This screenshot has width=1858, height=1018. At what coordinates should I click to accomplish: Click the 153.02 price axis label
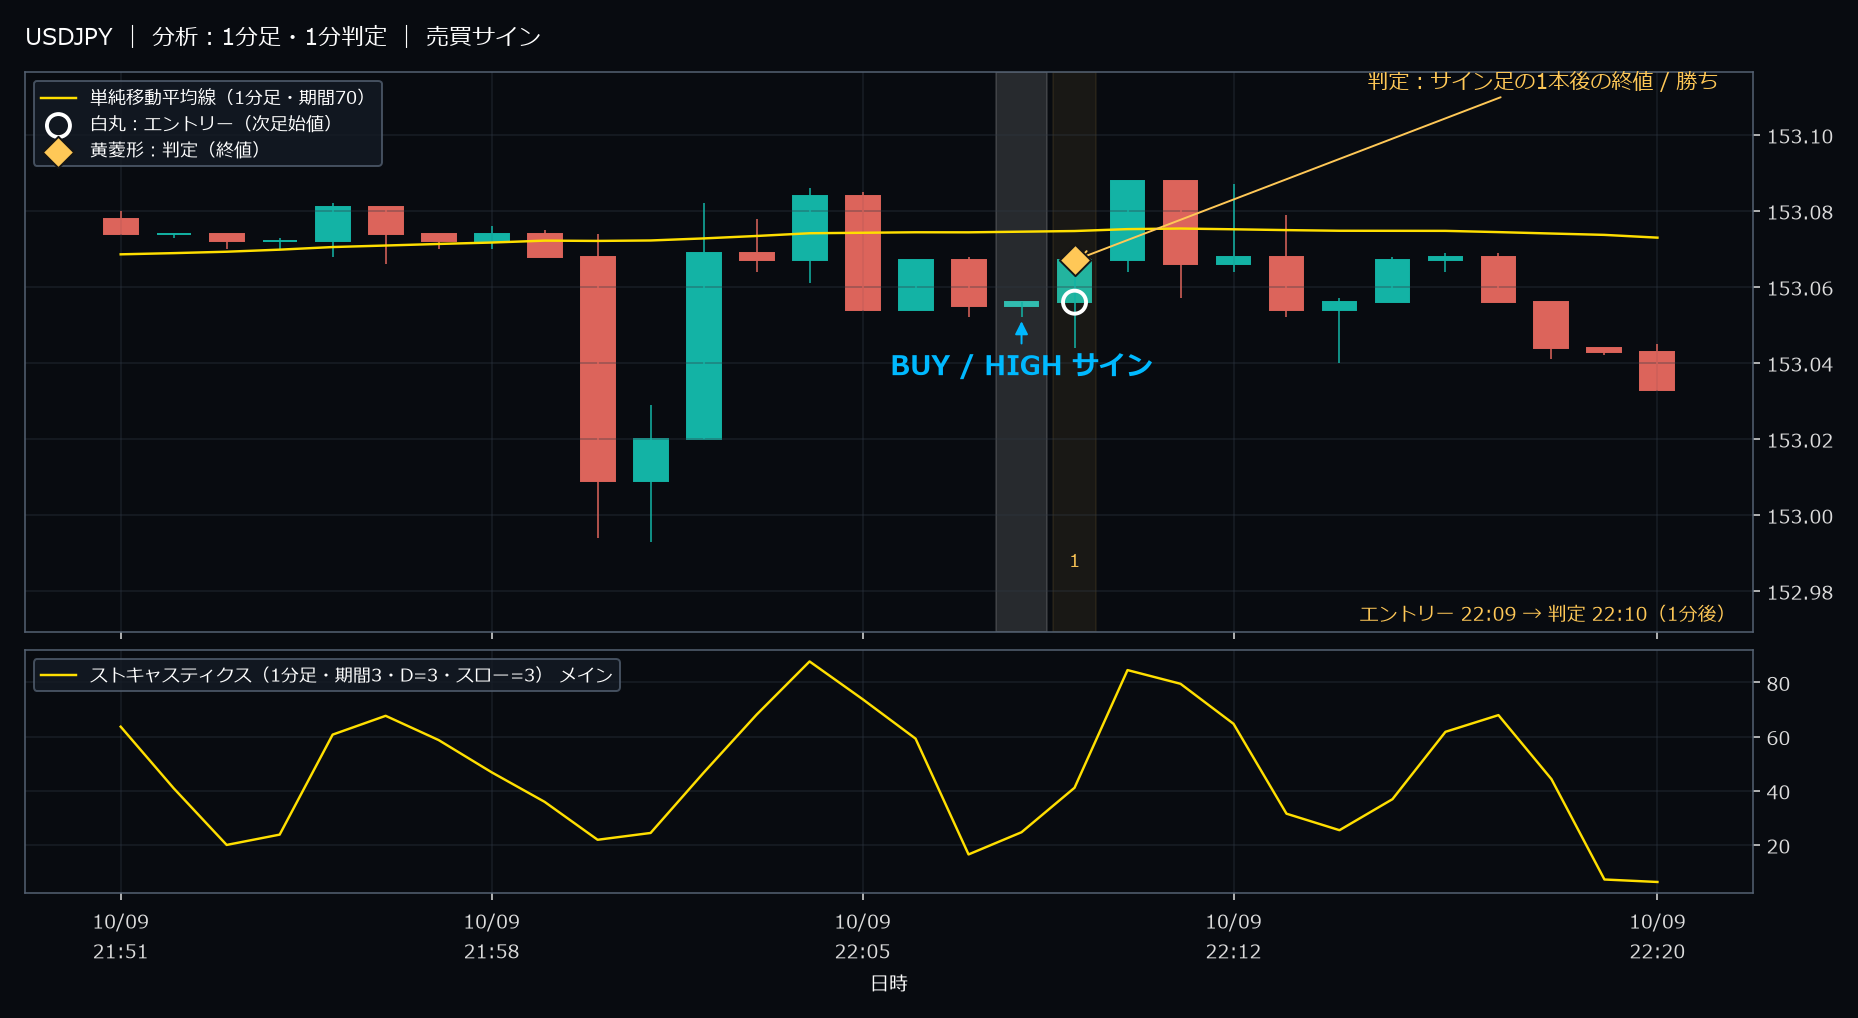1799,440
